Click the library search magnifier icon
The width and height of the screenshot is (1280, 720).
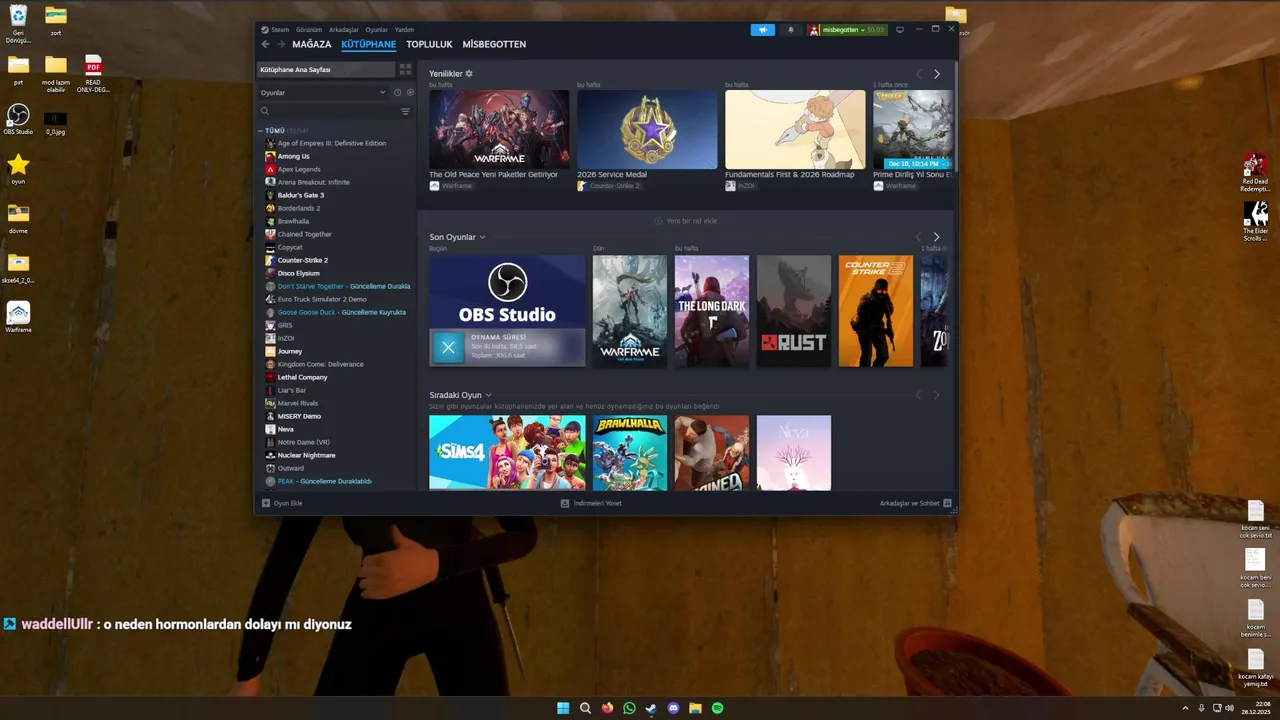[x=265, y=111]
